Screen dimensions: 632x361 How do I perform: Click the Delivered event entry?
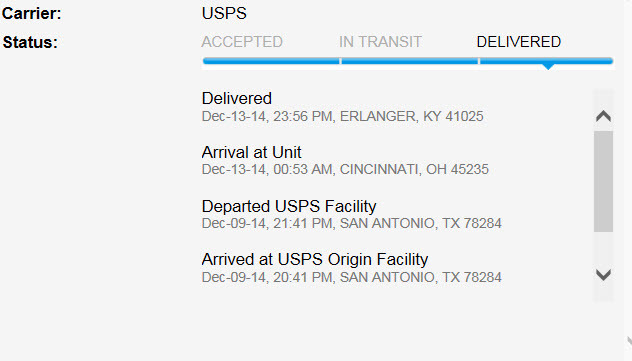pos(237,98)
